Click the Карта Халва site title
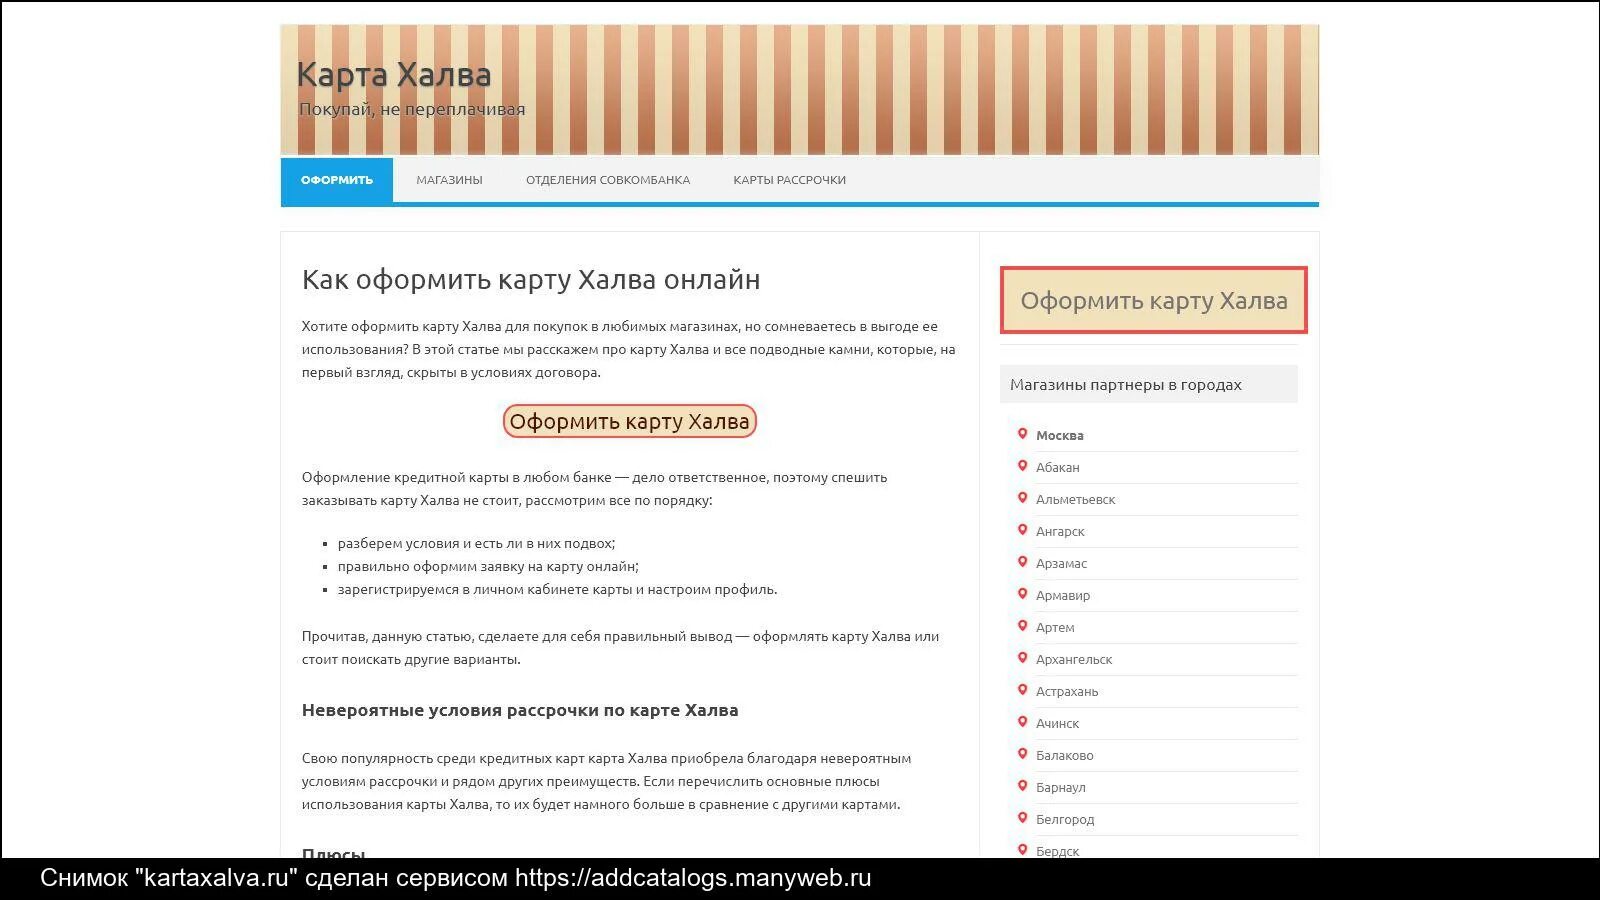Screen dimensions: 1600x900 tap(394, 74)
